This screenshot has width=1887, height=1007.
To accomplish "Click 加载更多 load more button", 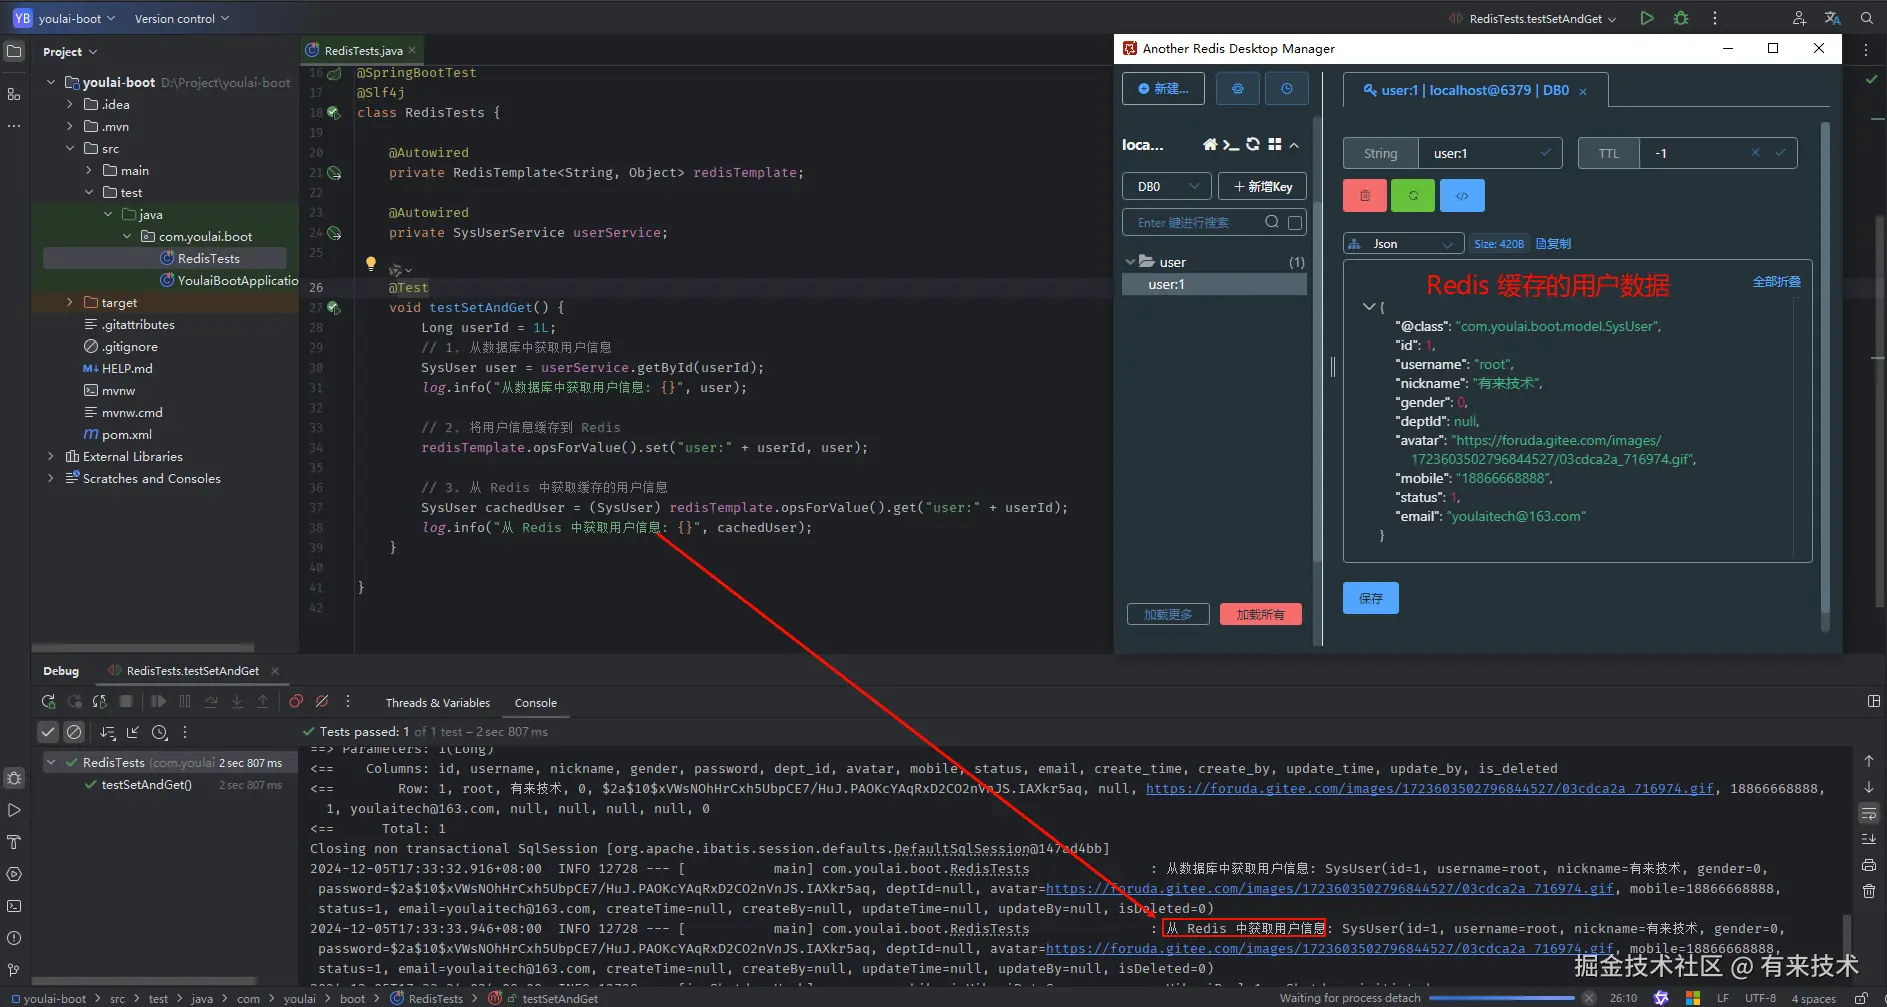I will tap(1168, 614).
